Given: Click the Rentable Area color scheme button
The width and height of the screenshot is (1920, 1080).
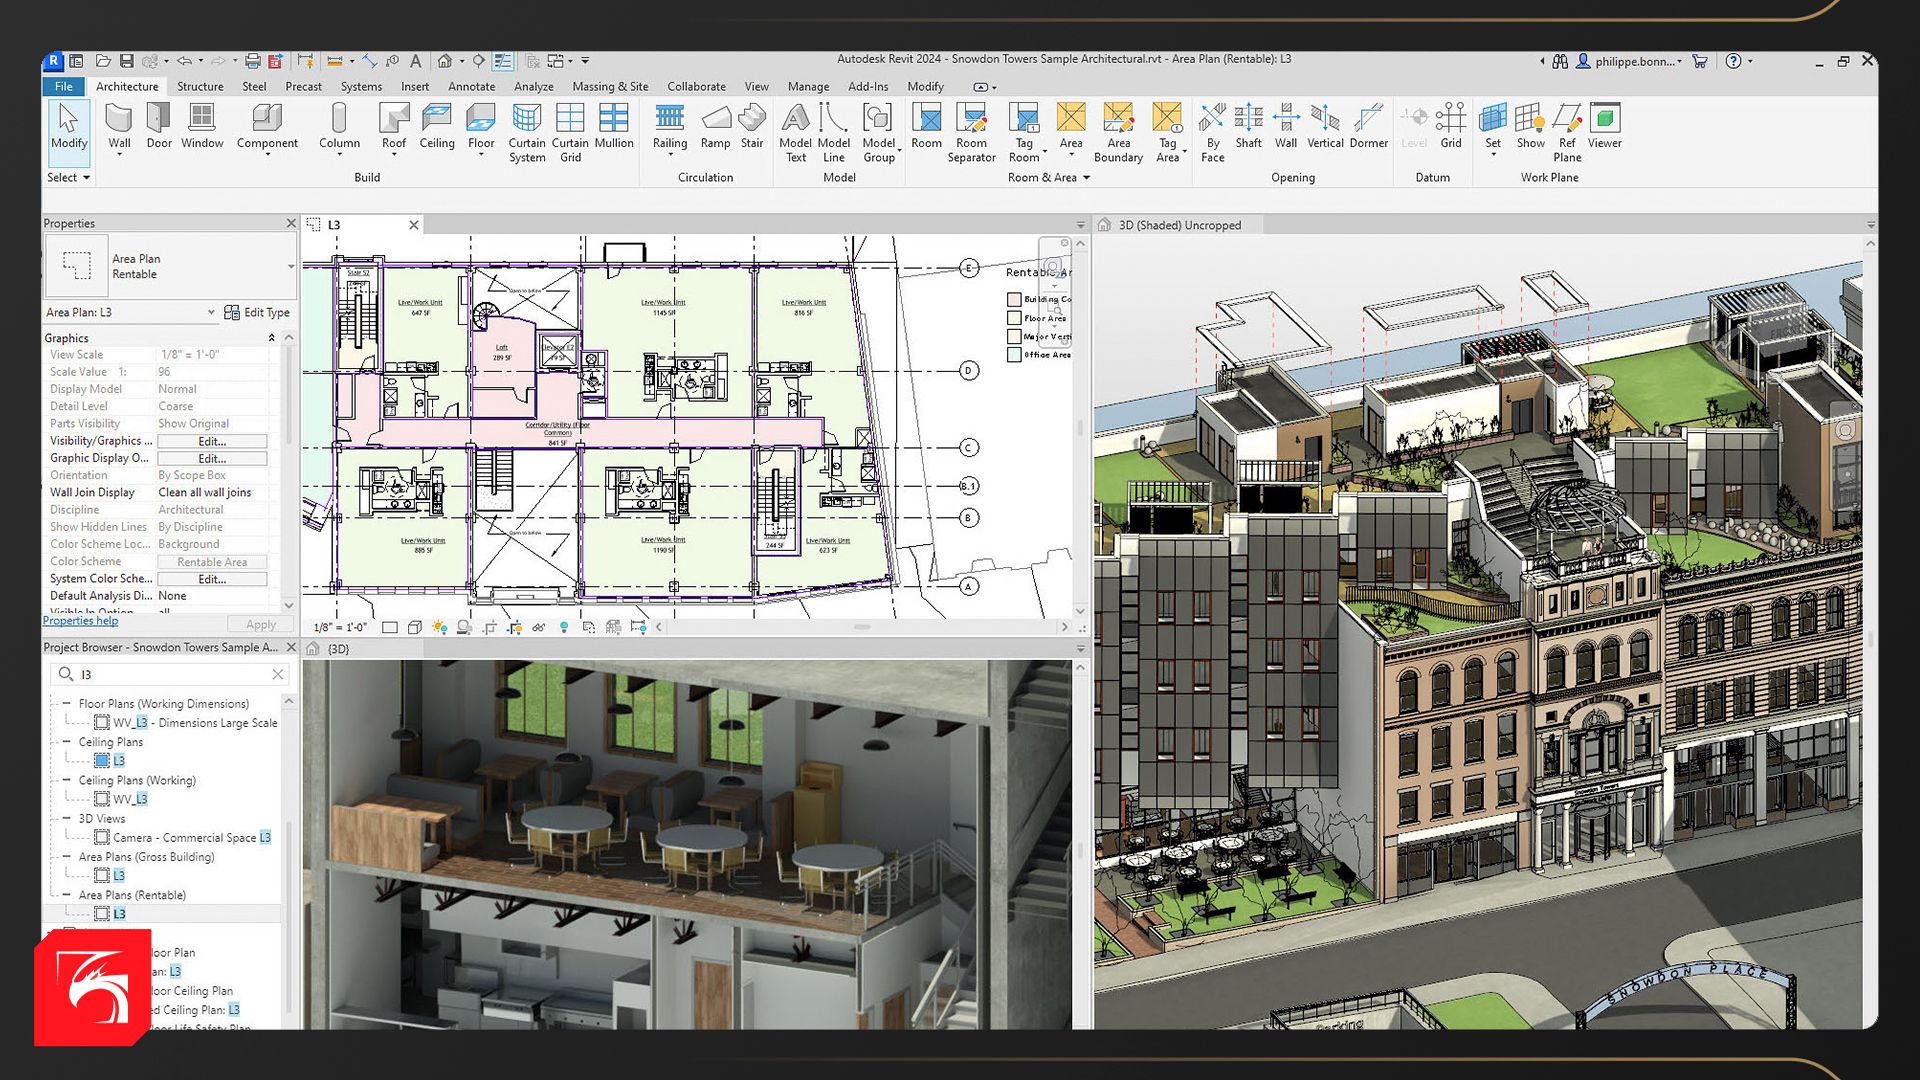Looking at the screenshot, I should pos(212,562).
